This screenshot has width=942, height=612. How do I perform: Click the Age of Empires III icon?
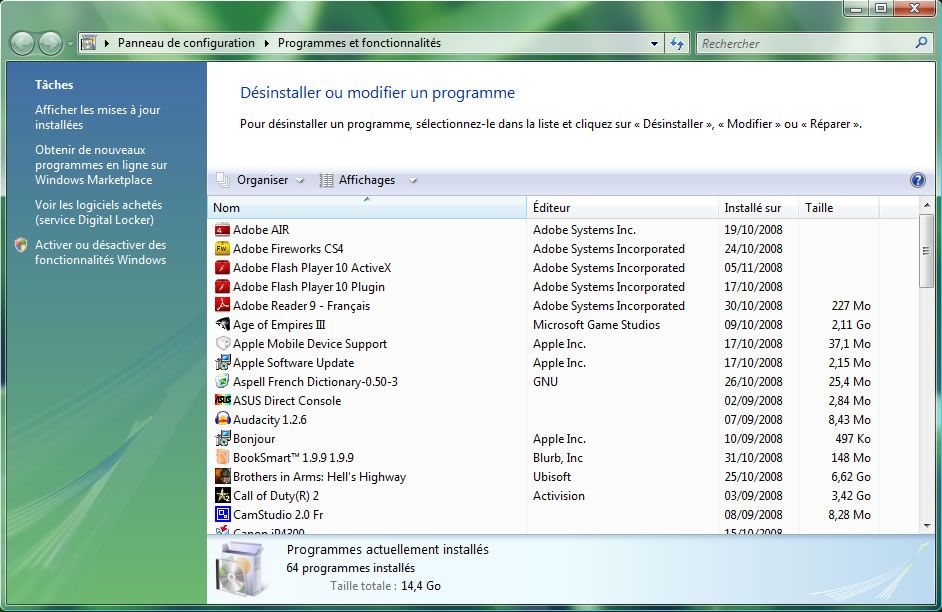tap(222, 325)
